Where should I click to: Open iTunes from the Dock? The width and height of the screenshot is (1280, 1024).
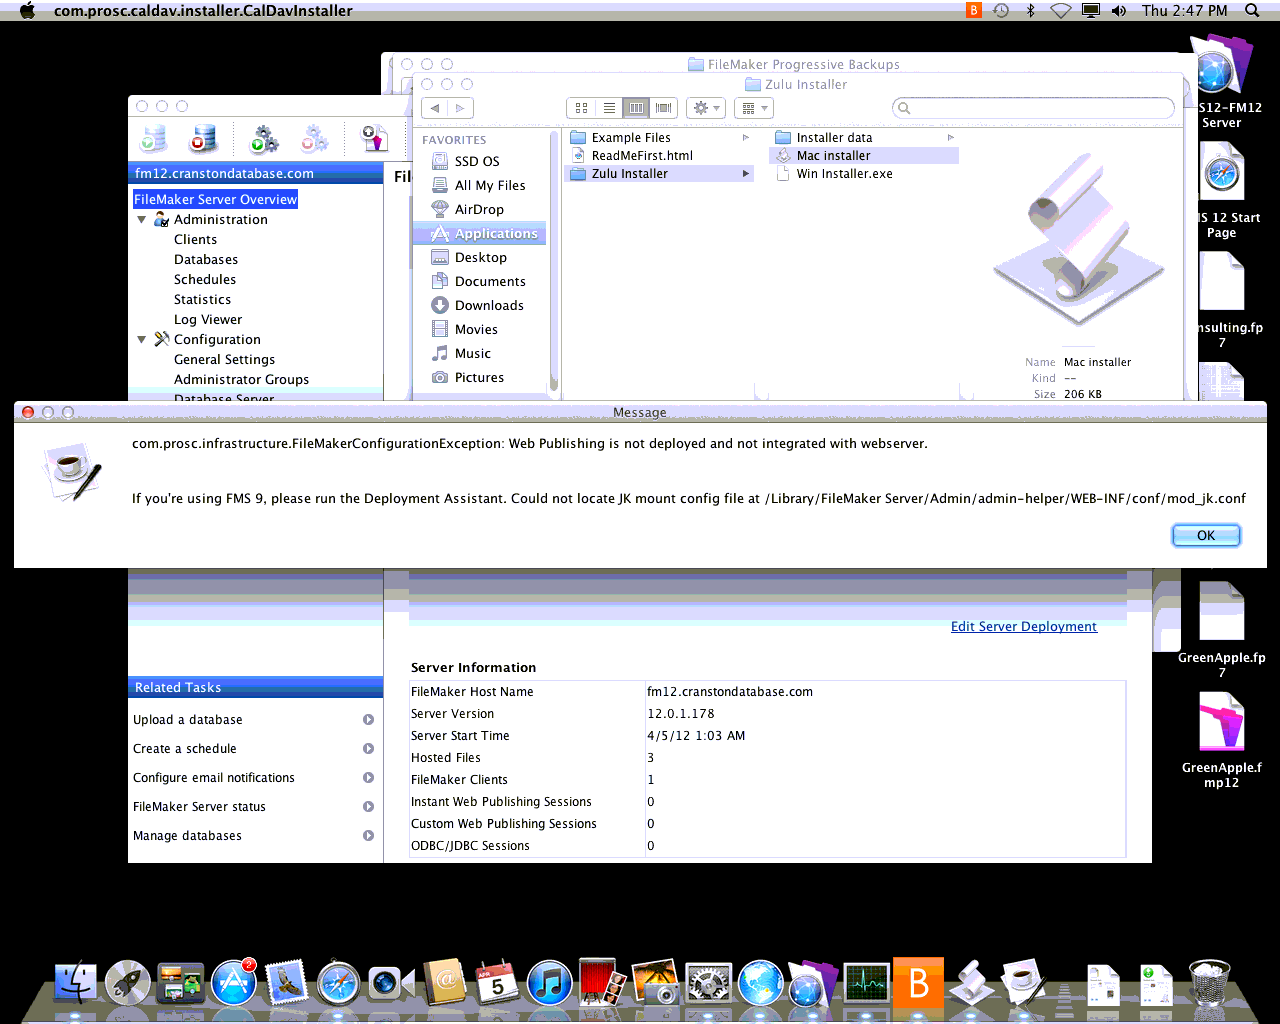pyautogui.click(x=550, y=984)
